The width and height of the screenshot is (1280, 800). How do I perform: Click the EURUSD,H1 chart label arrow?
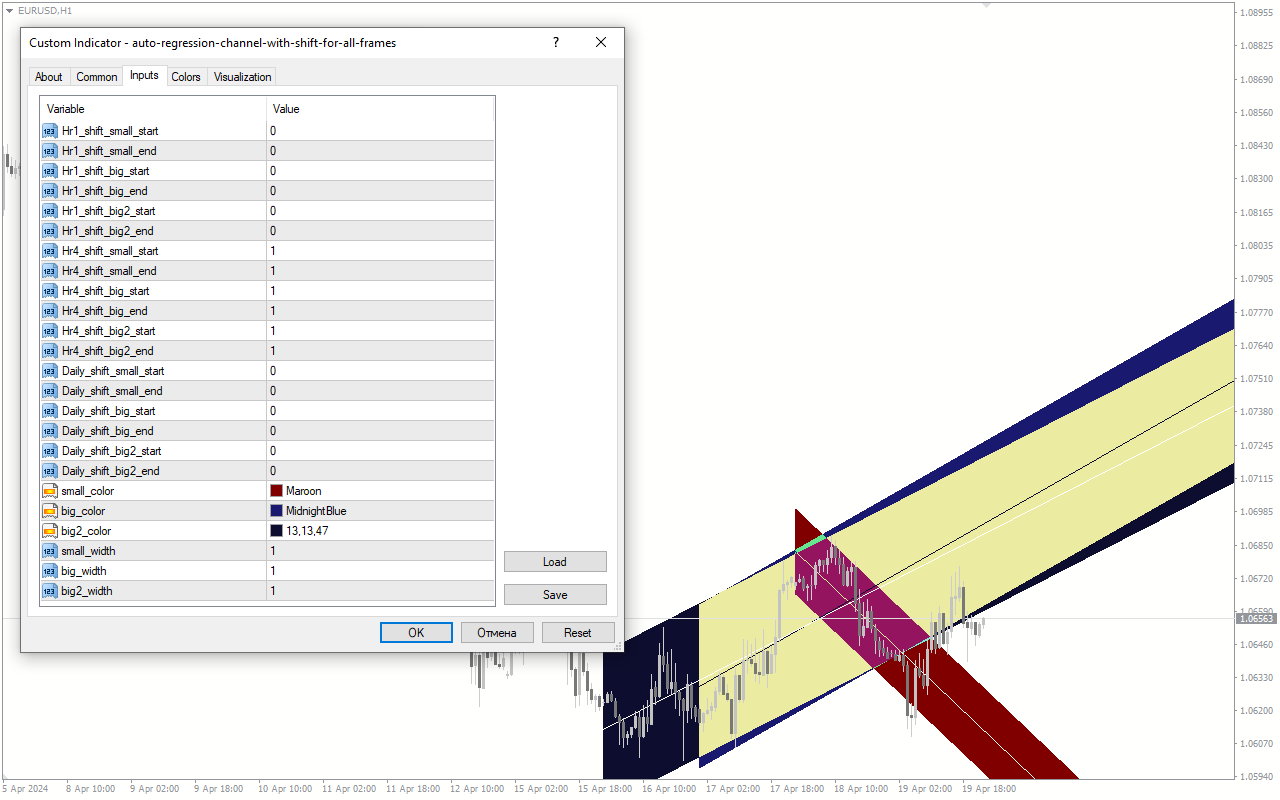pyautogui.click(x=9, y=10)
